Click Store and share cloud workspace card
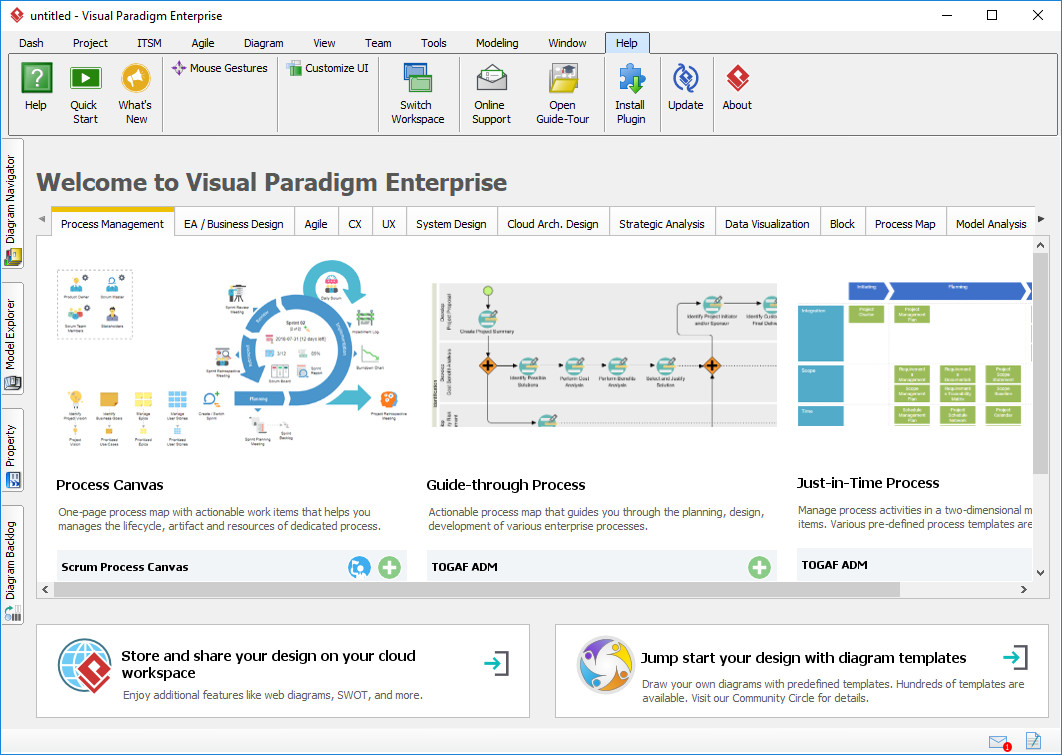The height and width of the screenshot is (755, 1062). click(283, 671)
